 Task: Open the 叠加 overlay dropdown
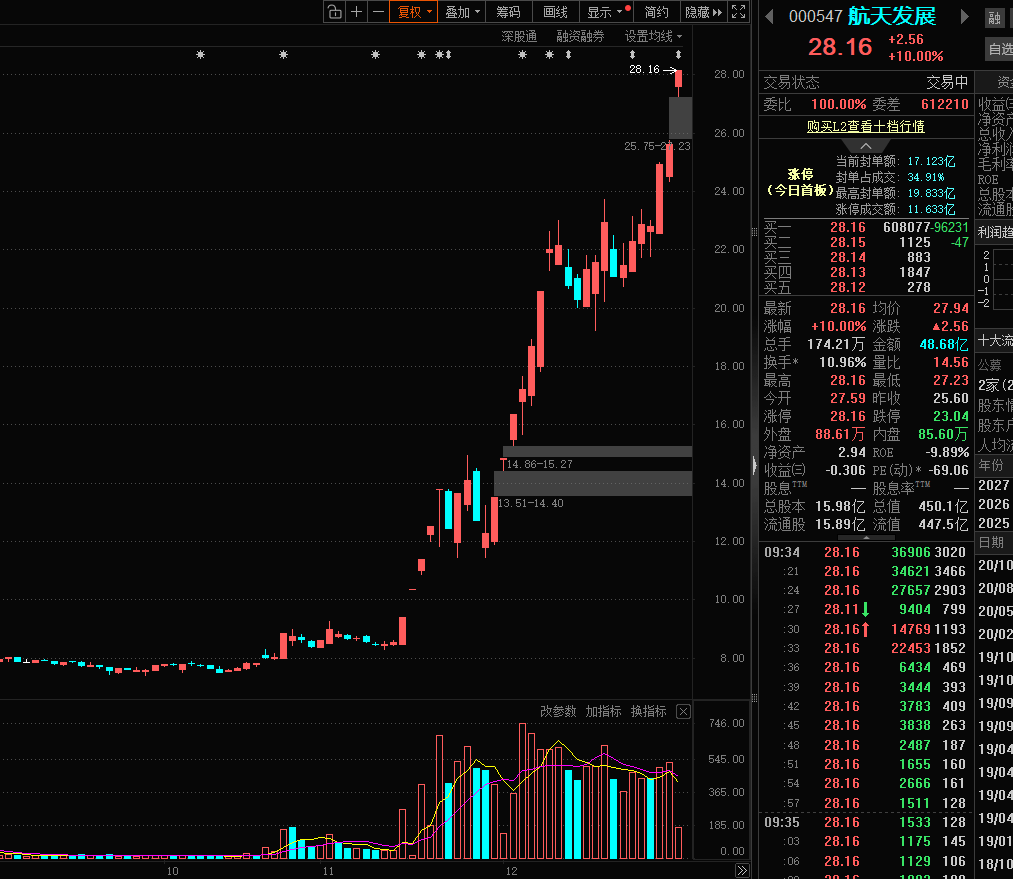pos(462,12)
